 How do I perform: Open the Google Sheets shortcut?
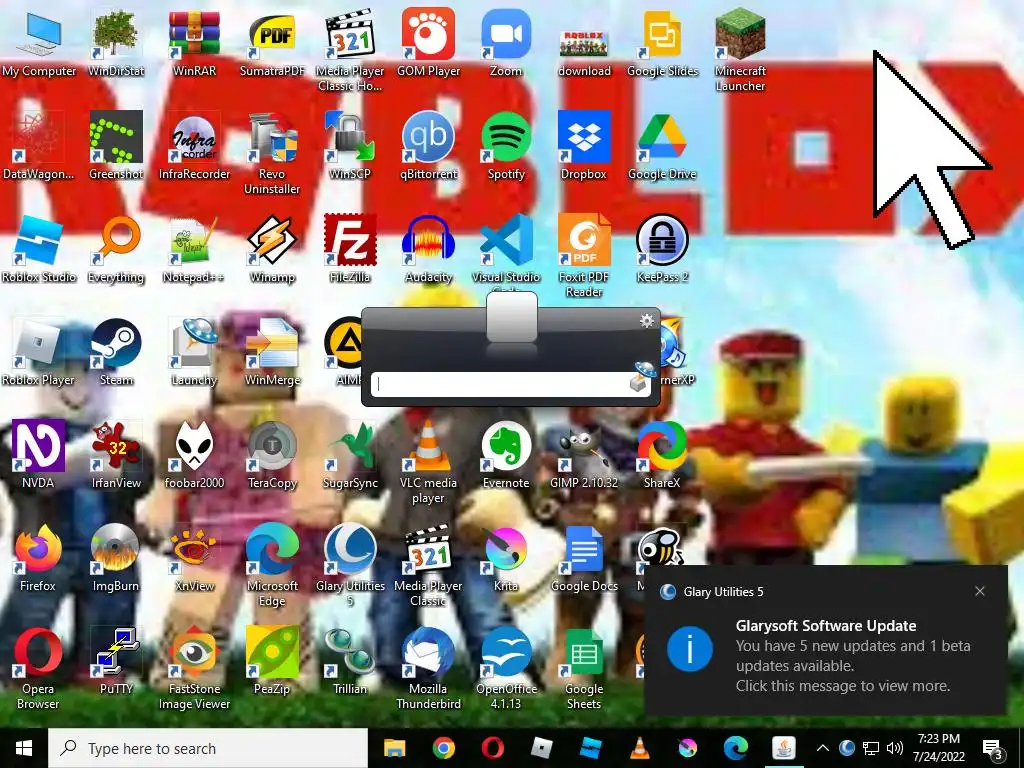(584, 669)
